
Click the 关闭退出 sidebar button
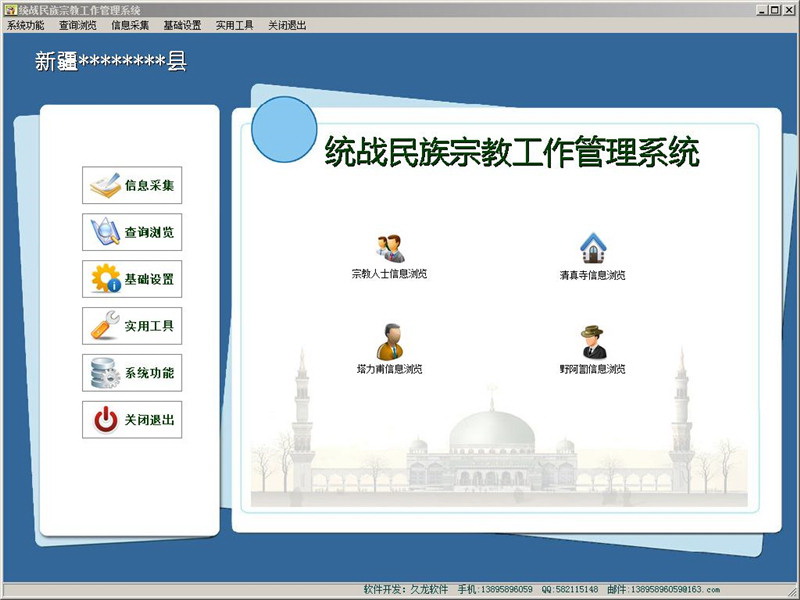point(132,420)
